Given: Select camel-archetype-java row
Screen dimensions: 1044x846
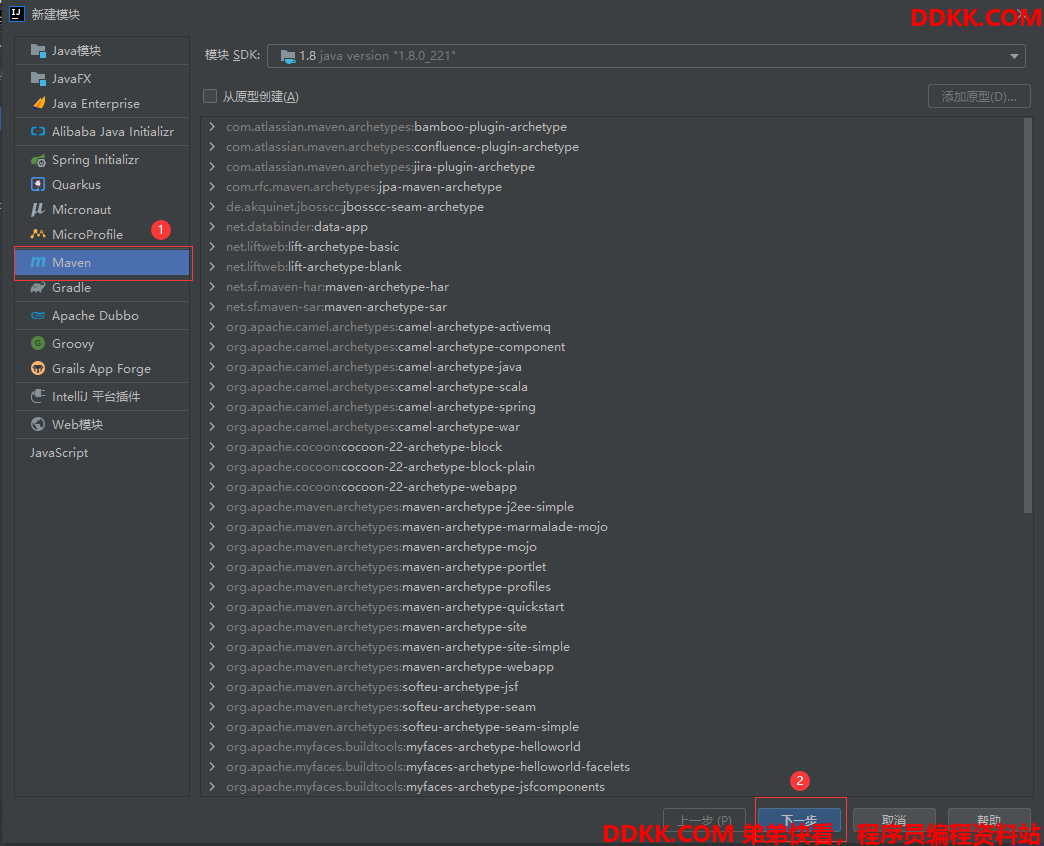Looking at the screenshot, I should pyautogui.click(x=612, y=367).
